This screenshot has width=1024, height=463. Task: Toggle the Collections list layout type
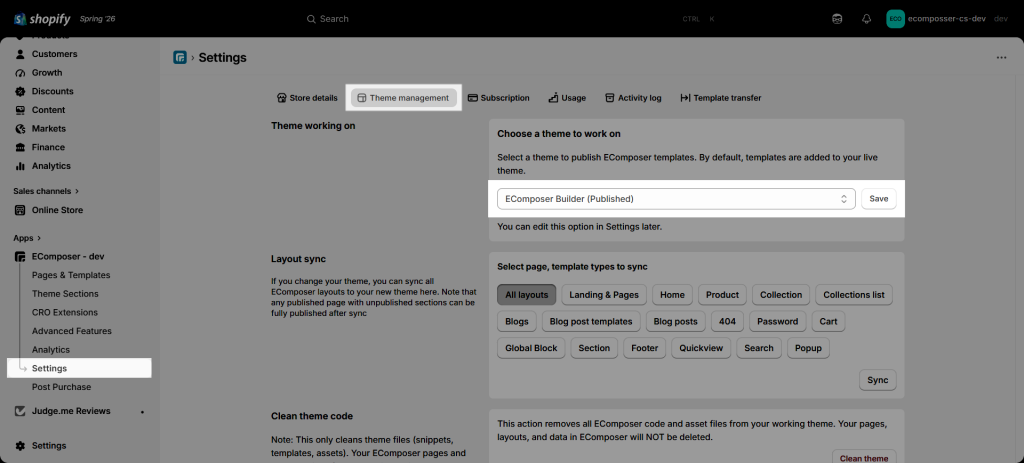tap(854, 295)
